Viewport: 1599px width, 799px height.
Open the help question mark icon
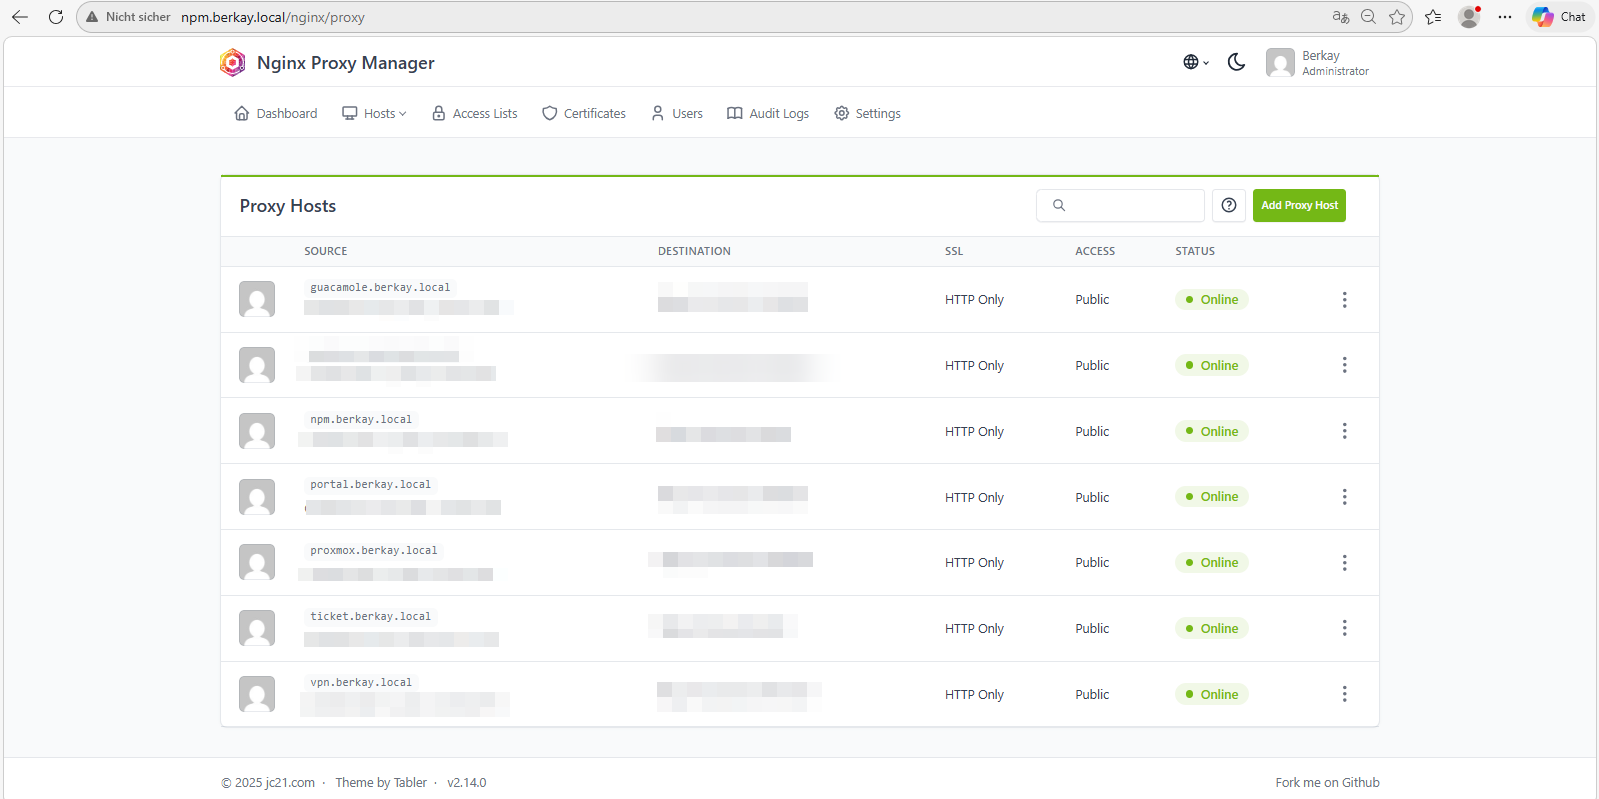[x=1229, y=205]
